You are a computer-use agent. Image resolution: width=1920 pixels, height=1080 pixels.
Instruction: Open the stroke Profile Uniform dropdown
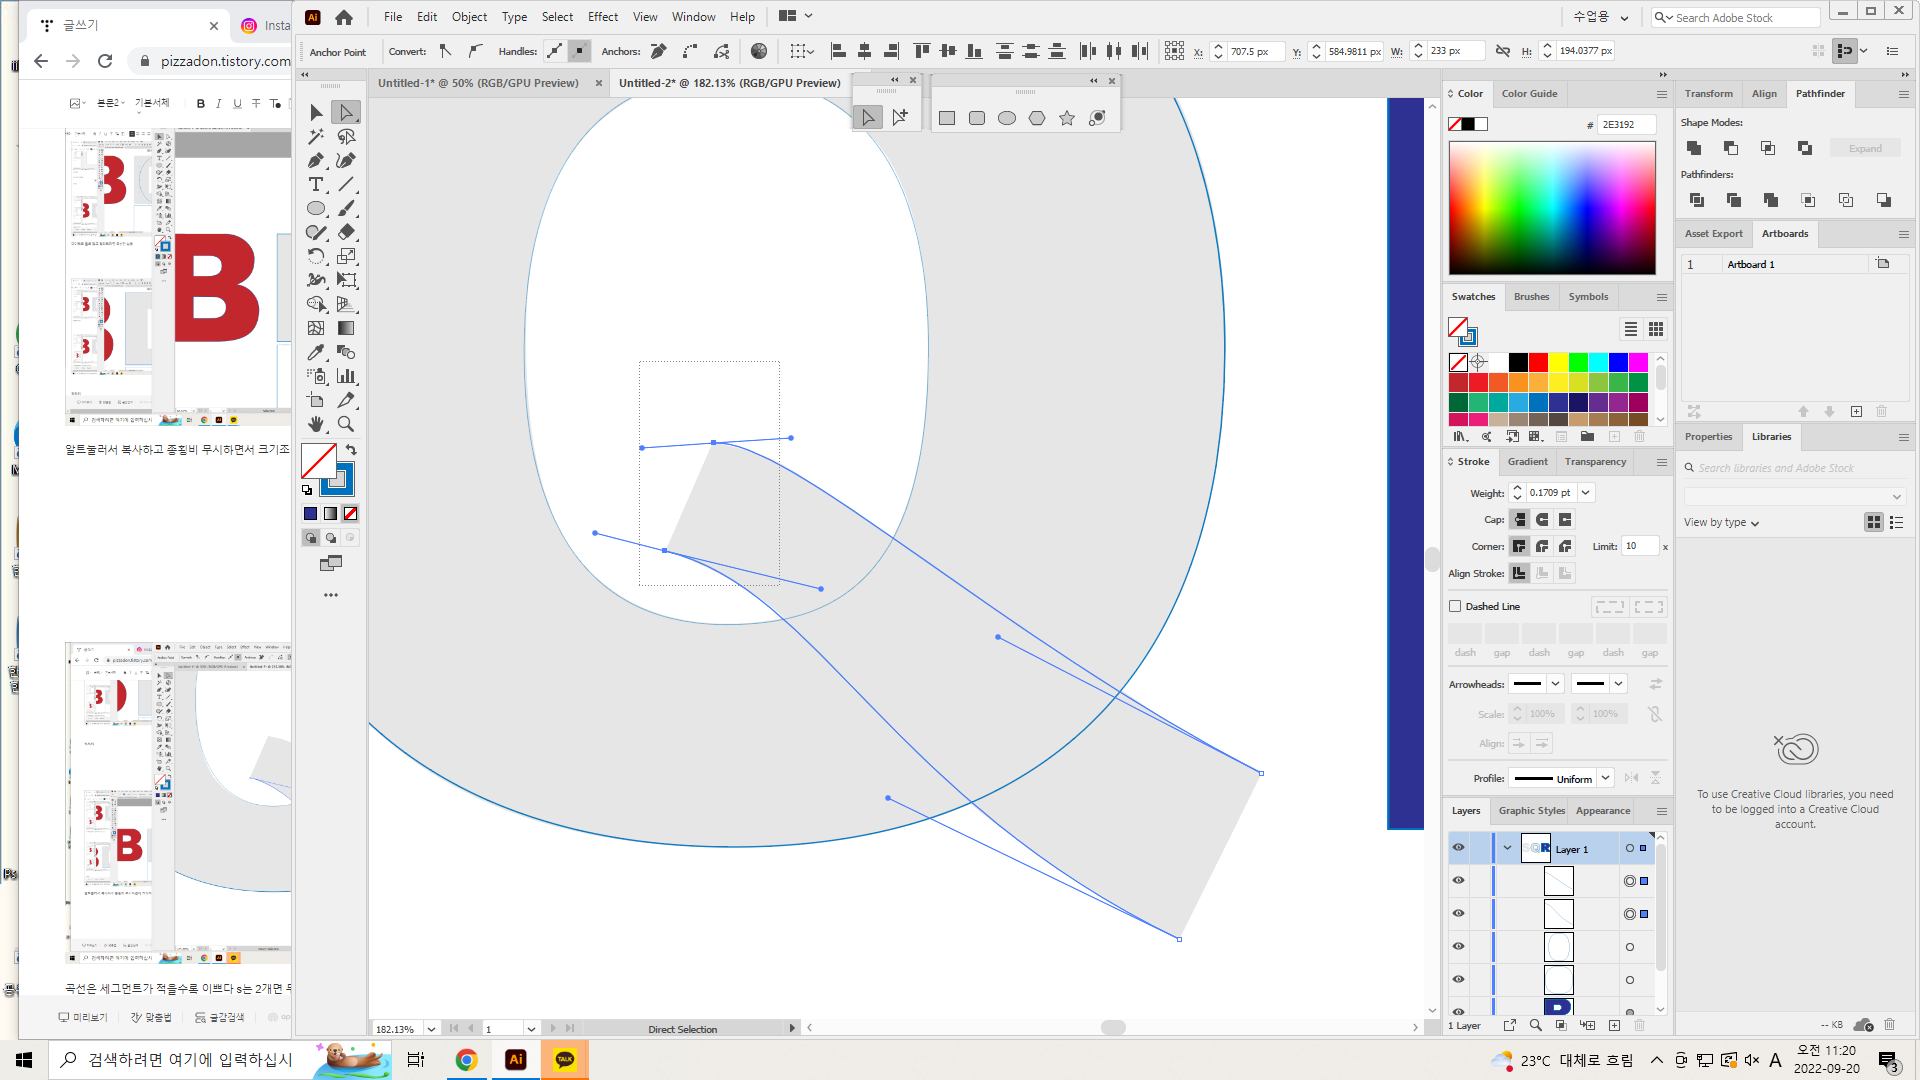pyautogui.click(x=1605, y=778)
